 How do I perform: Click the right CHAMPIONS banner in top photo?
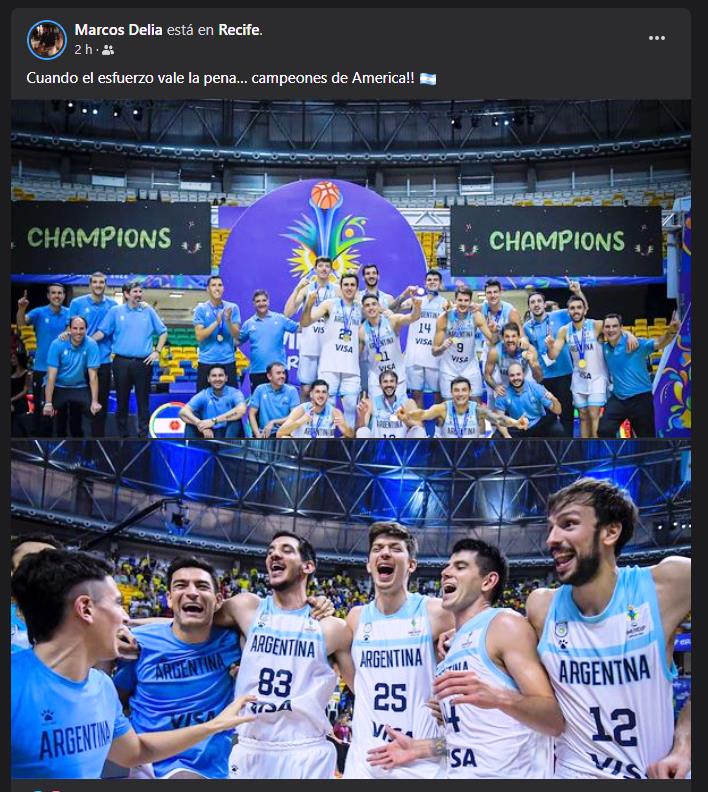556,241
